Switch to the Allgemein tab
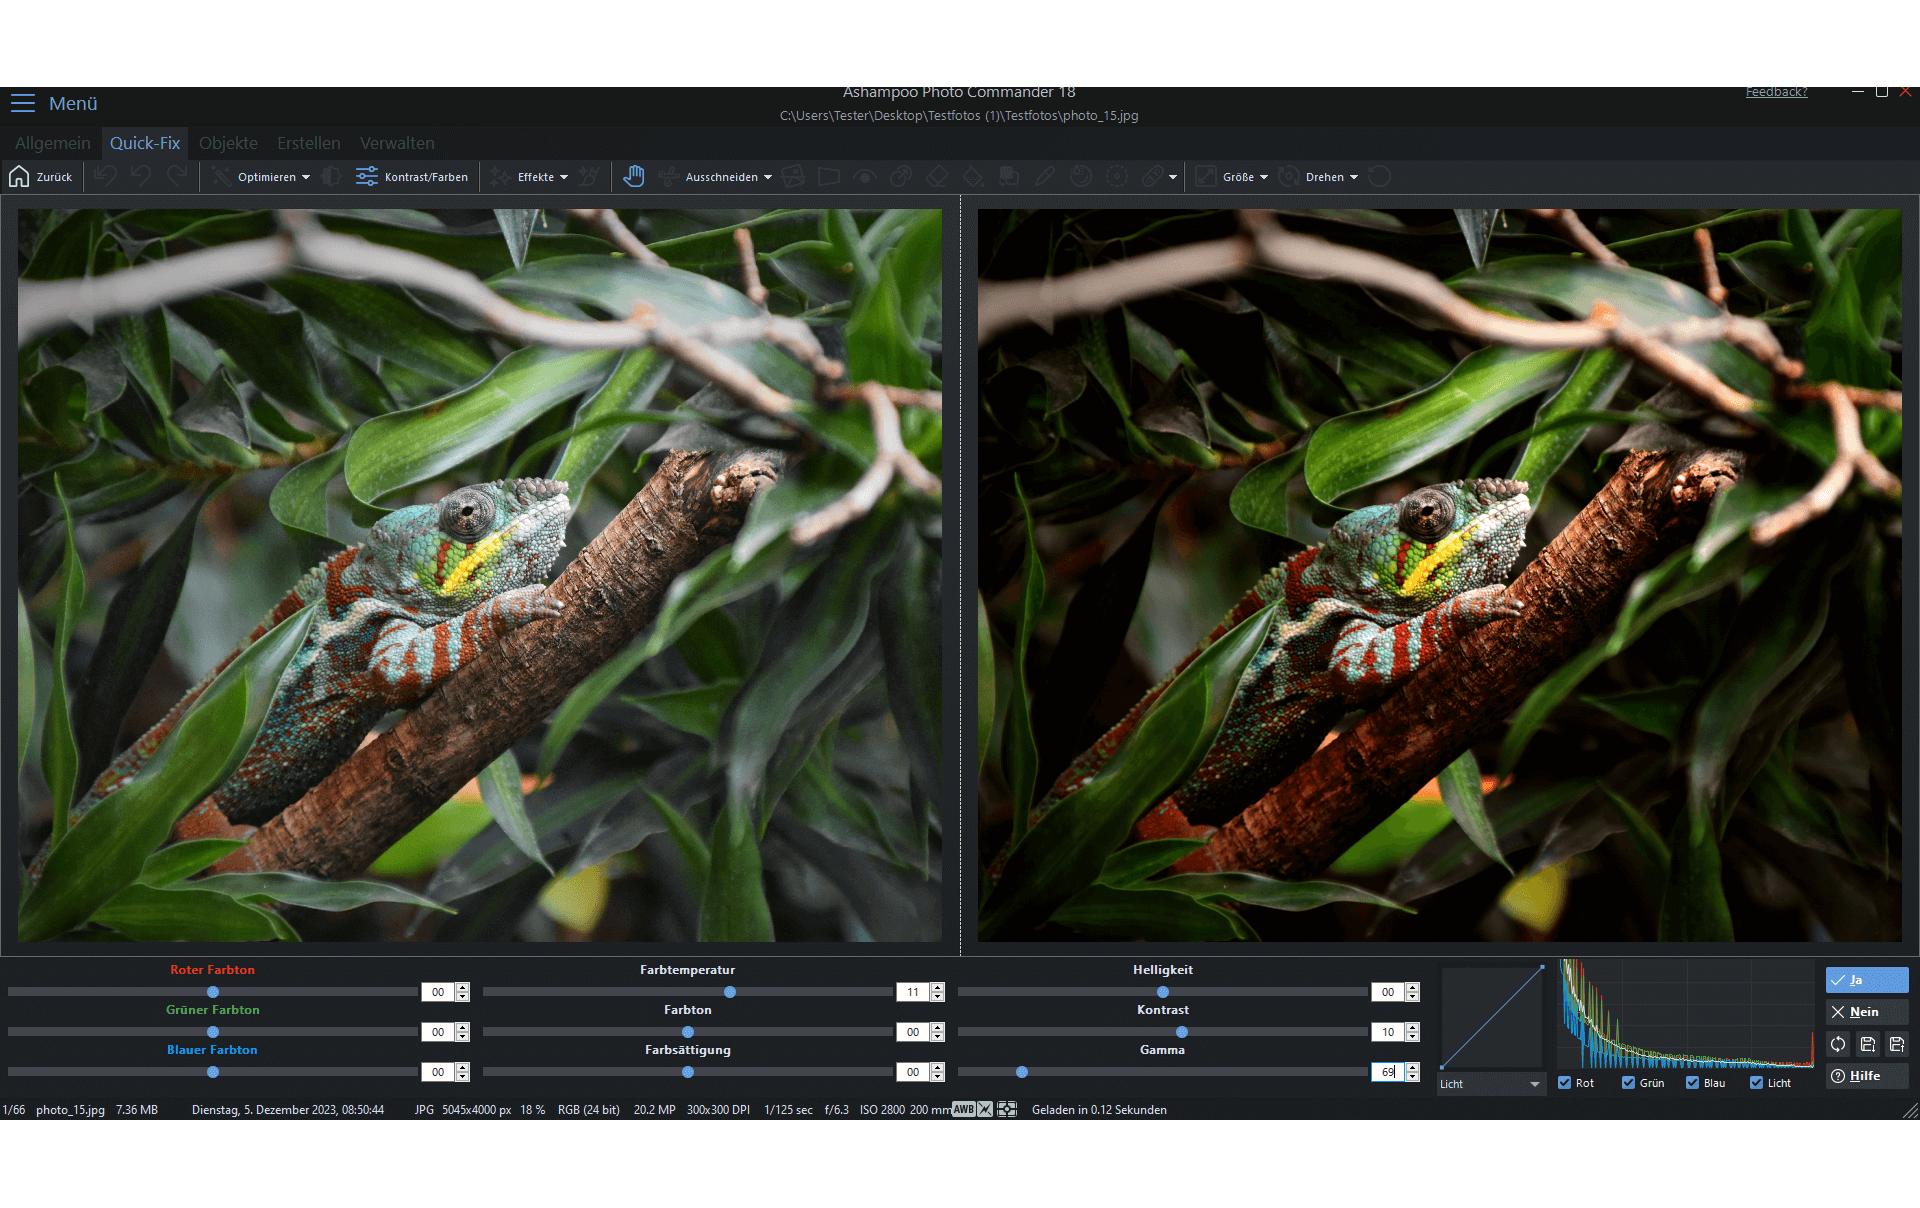Viewport: 1920px width, 1208px height. (x=52, y=143)
